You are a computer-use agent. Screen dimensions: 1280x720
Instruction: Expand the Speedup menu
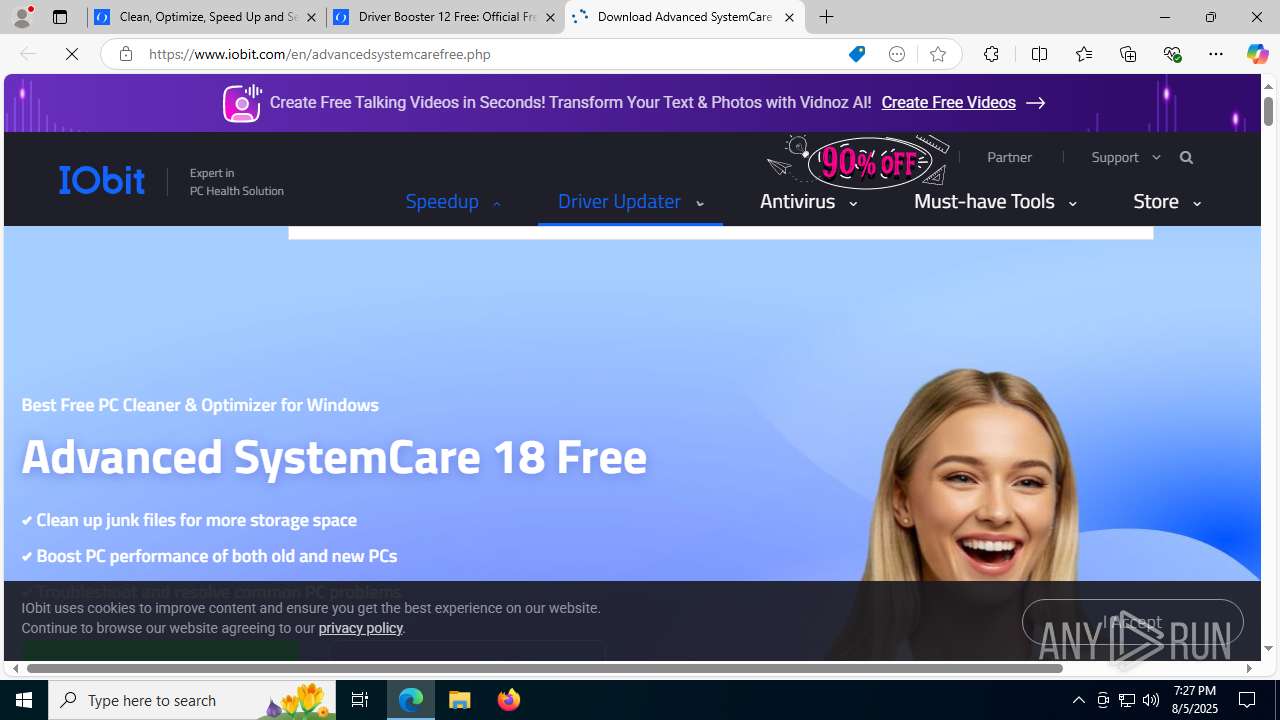[453, 201]
